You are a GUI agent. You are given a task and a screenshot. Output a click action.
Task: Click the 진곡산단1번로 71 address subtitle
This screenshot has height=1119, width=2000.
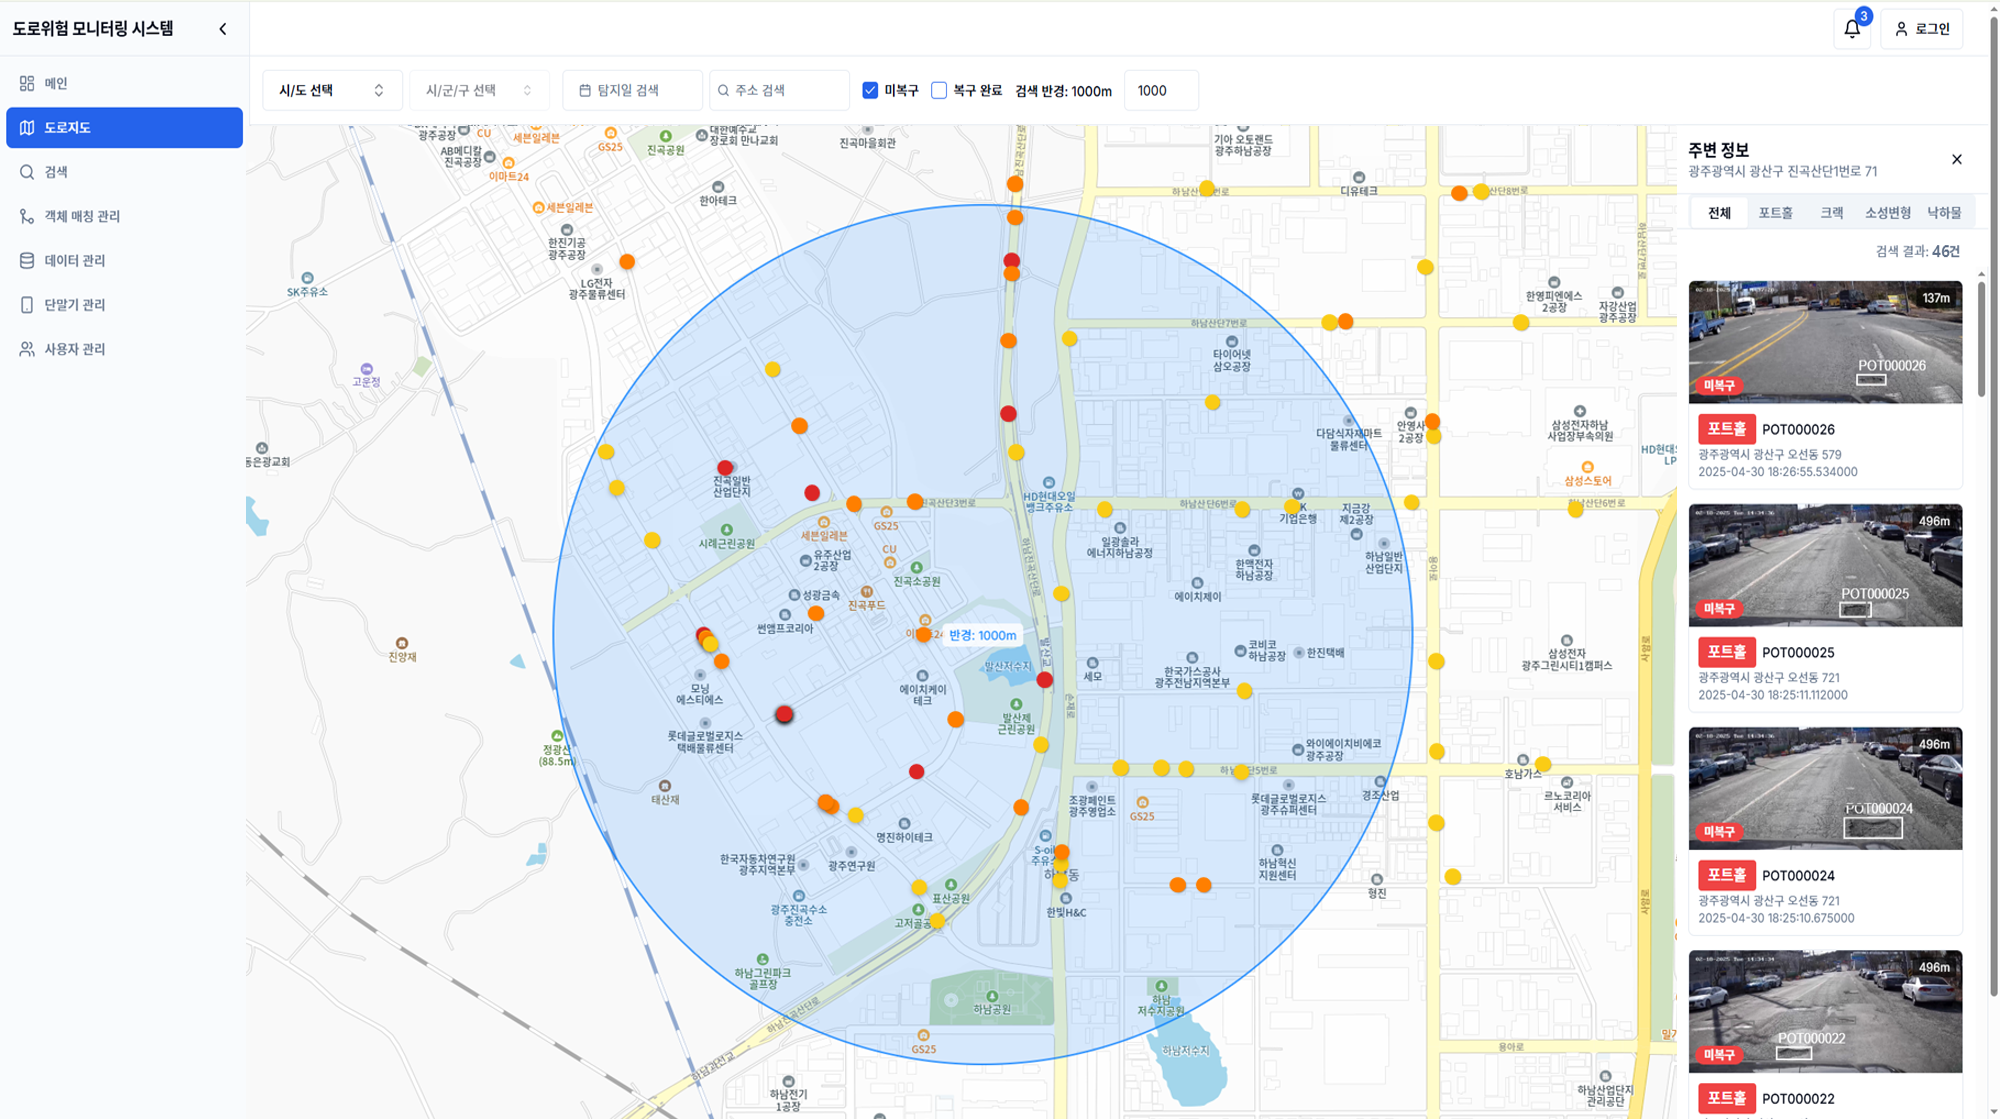pyautogui.click(x=1783, y=172)
